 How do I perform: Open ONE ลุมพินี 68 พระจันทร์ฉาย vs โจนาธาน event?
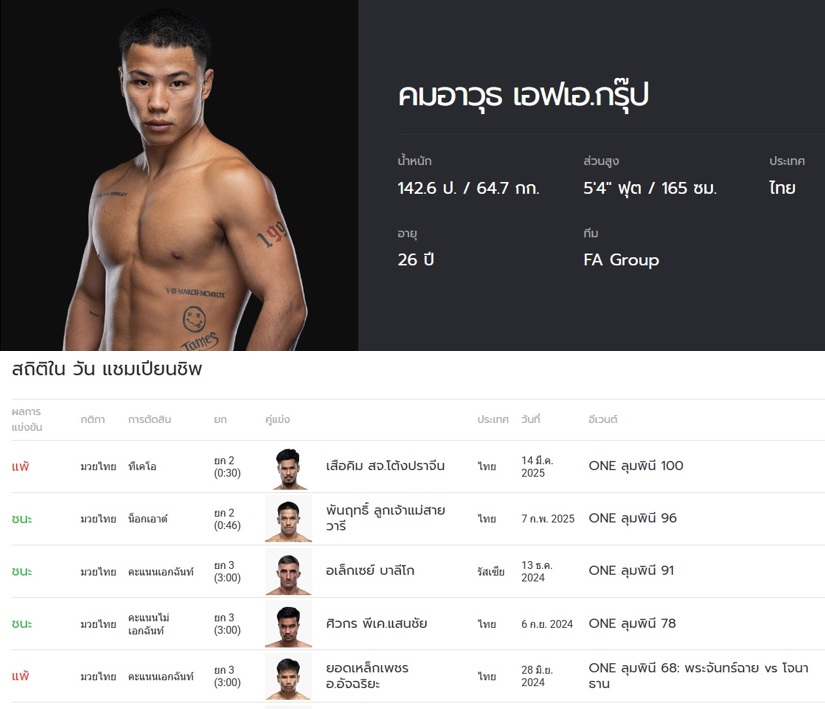[x=698, y=676]
